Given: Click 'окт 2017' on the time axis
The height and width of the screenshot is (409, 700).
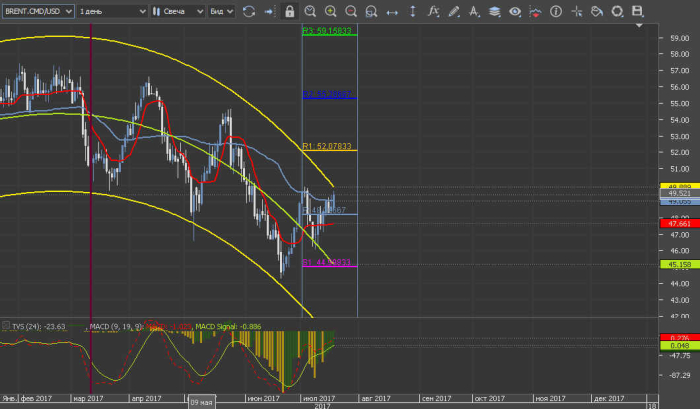Looking at the screenshot, I should [490, 398].
